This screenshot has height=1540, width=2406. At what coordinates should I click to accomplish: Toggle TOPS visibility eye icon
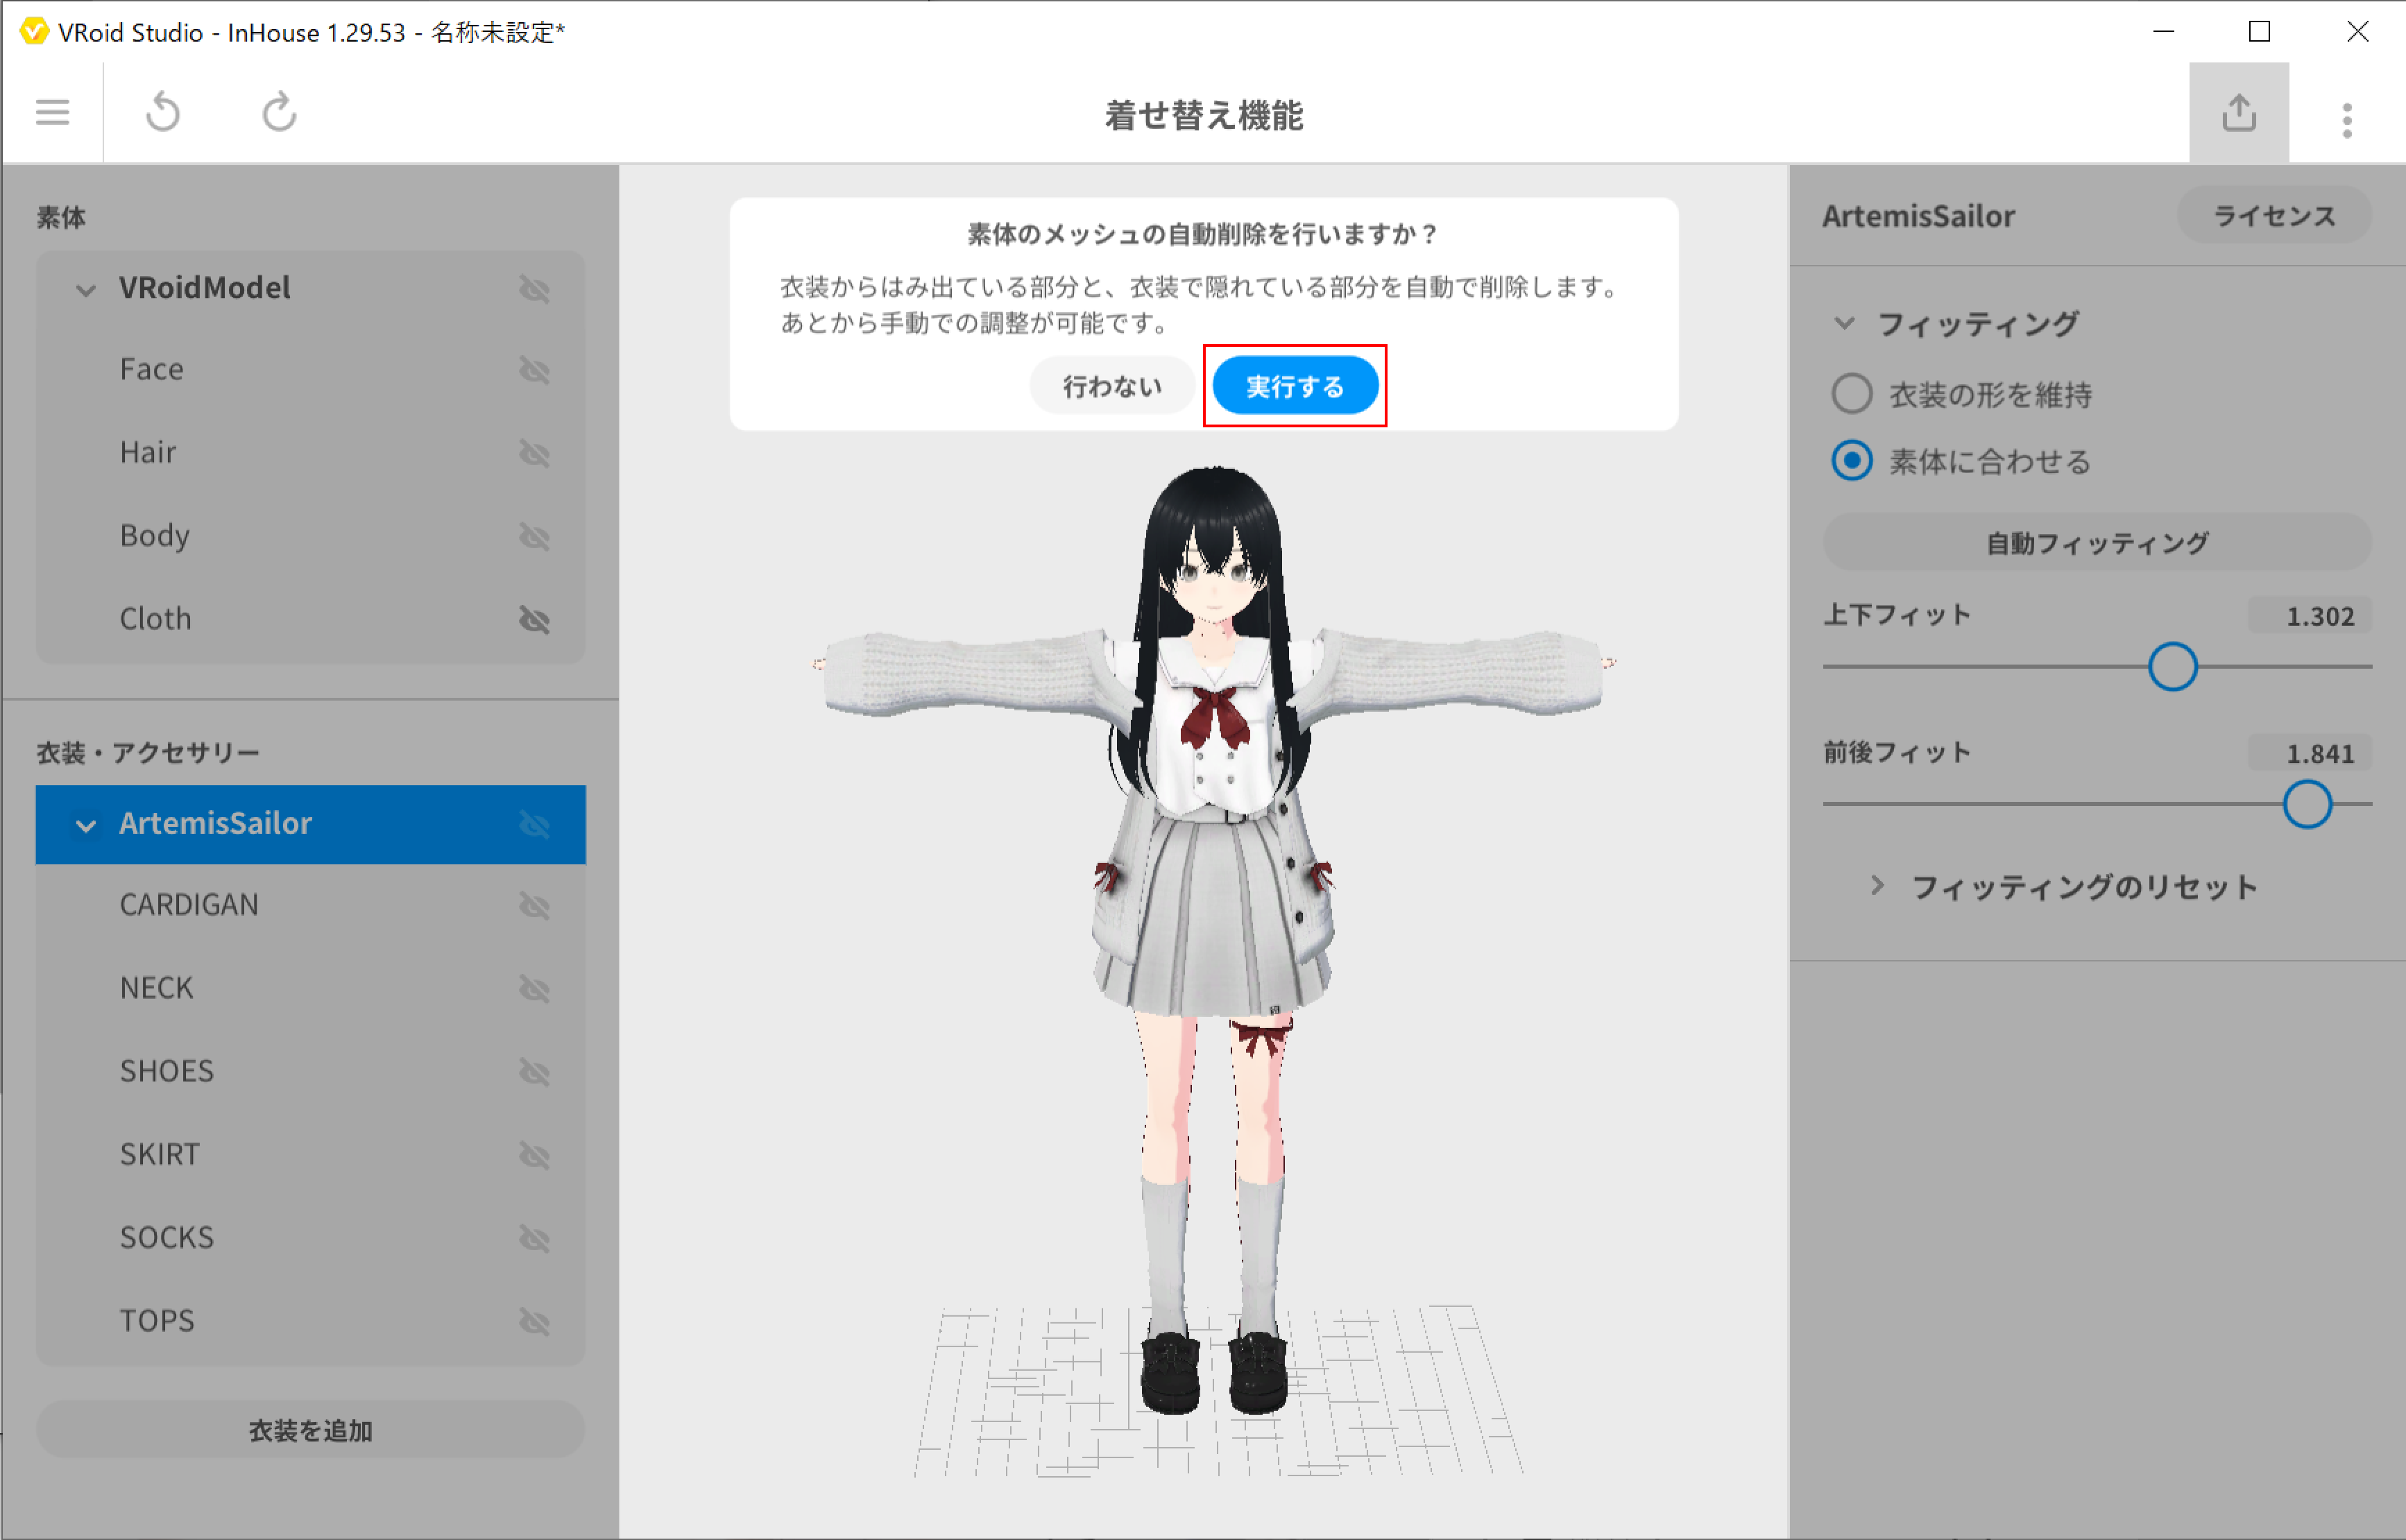535,1321
